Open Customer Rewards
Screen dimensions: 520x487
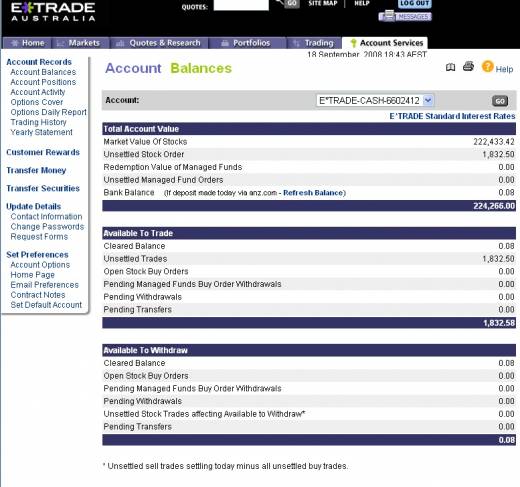43,152
